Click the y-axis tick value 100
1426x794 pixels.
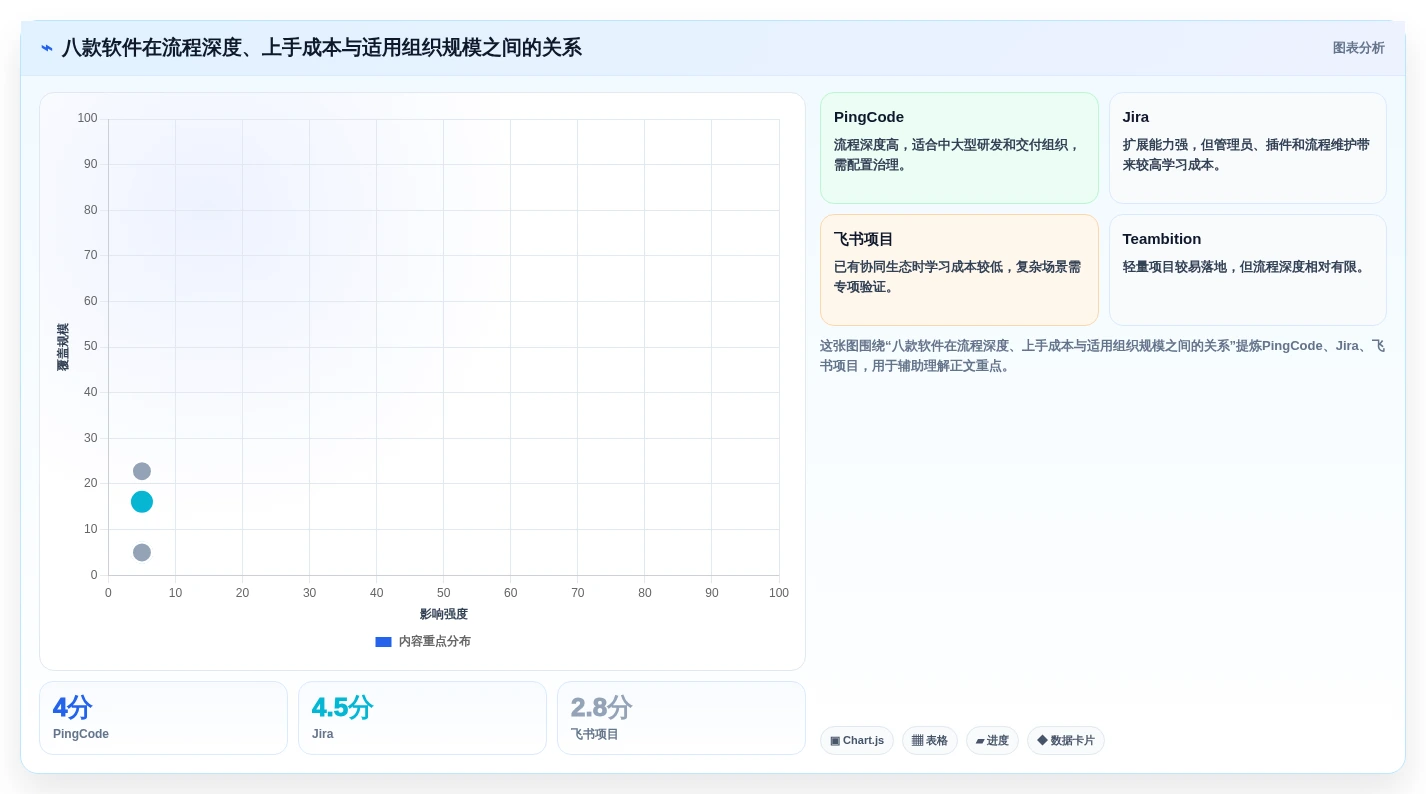click(x=88, y=118)
